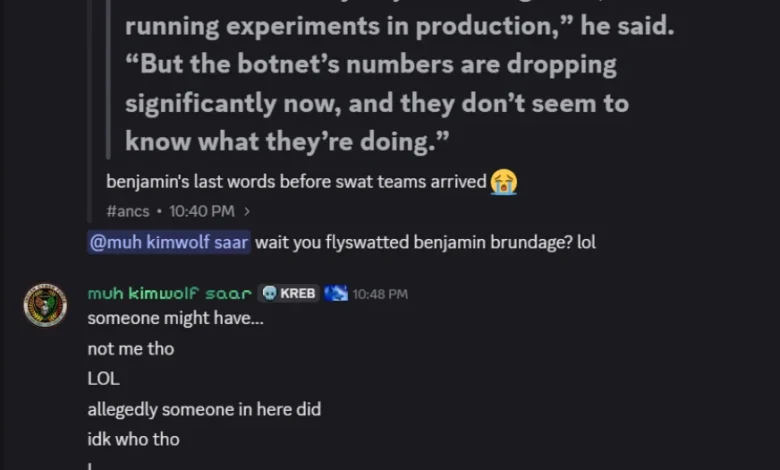Click "wait you flyswatted benjamin brundage?" message
Image resolution: width=780 pixels, height=470 pixels.
click(x=425, y=242)
